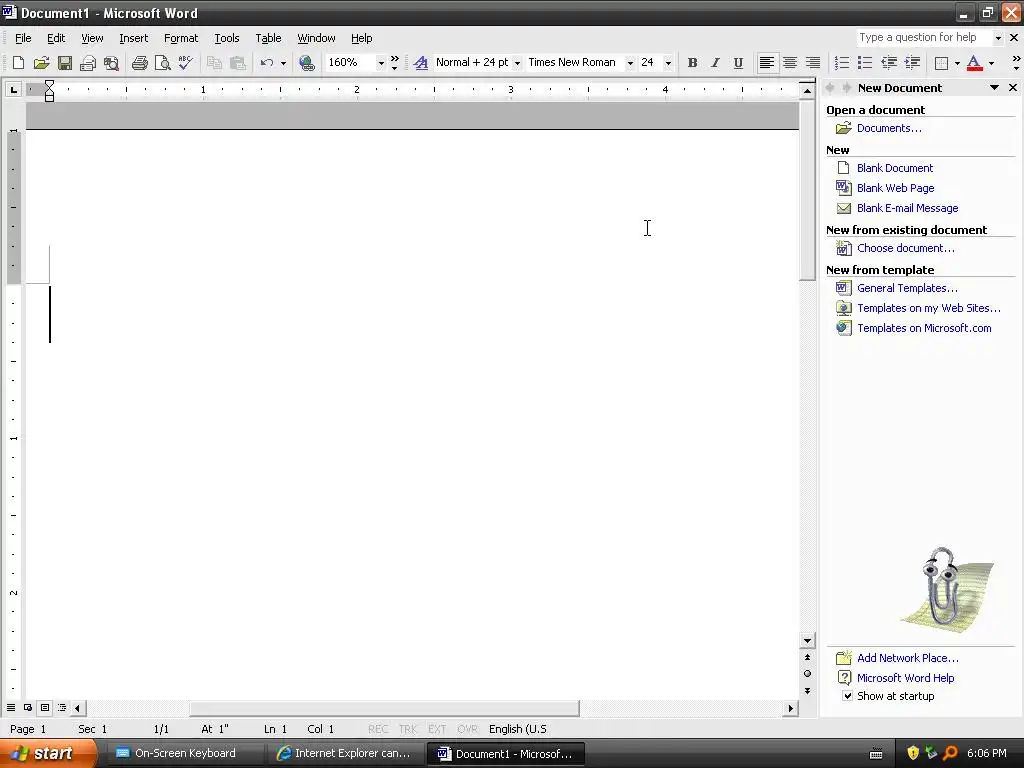The height and width of the screenshot is (768, 1024).
Task: Click the Insert Hyperlink globe icon
Action: click(307, 63)
